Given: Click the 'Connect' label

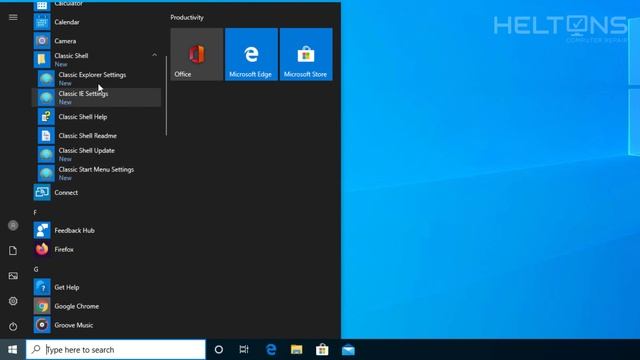Looking at the screenshot, I should (66, 193).
